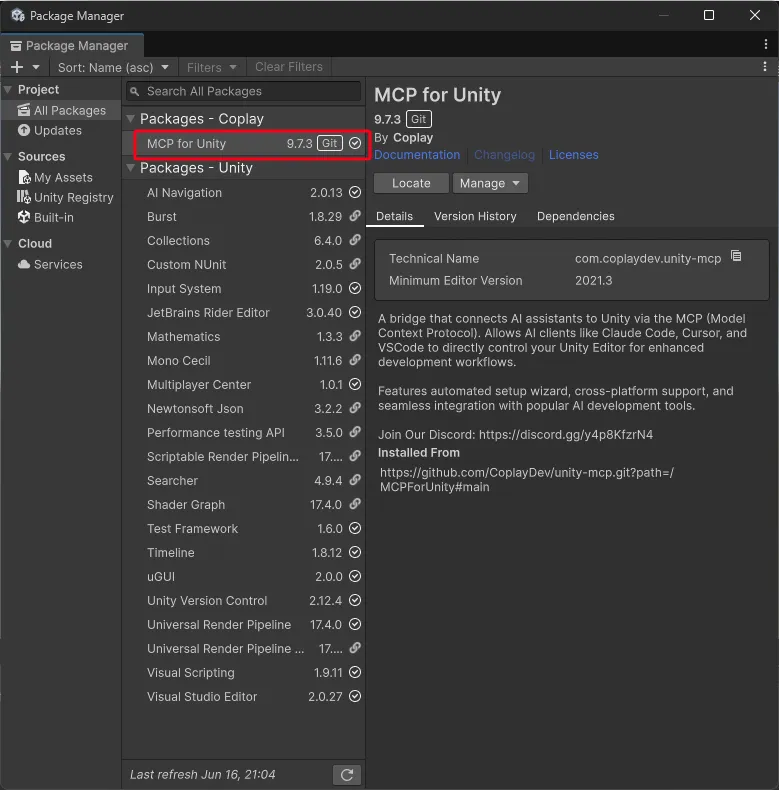
Task: Click the Last refresh Jun 16, 21:04 text
Action: coord(203,775)
